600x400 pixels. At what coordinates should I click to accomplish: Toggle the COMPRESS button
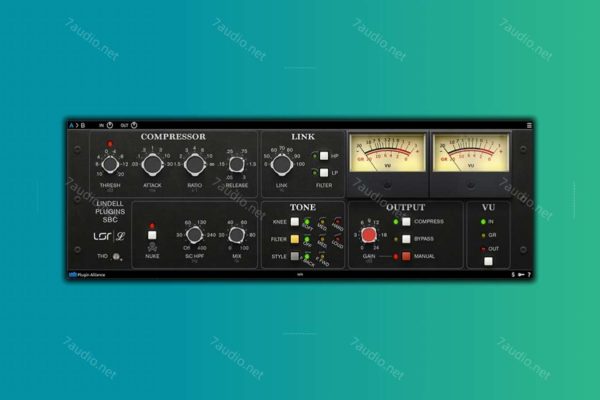[406, 222]
